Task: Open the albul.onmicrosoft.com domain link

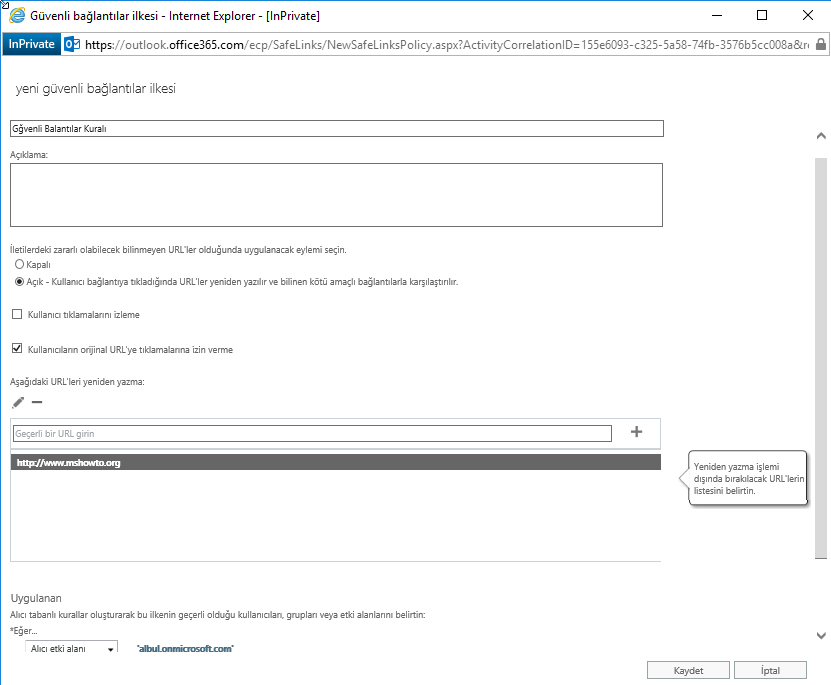Action: pos(185,648)
